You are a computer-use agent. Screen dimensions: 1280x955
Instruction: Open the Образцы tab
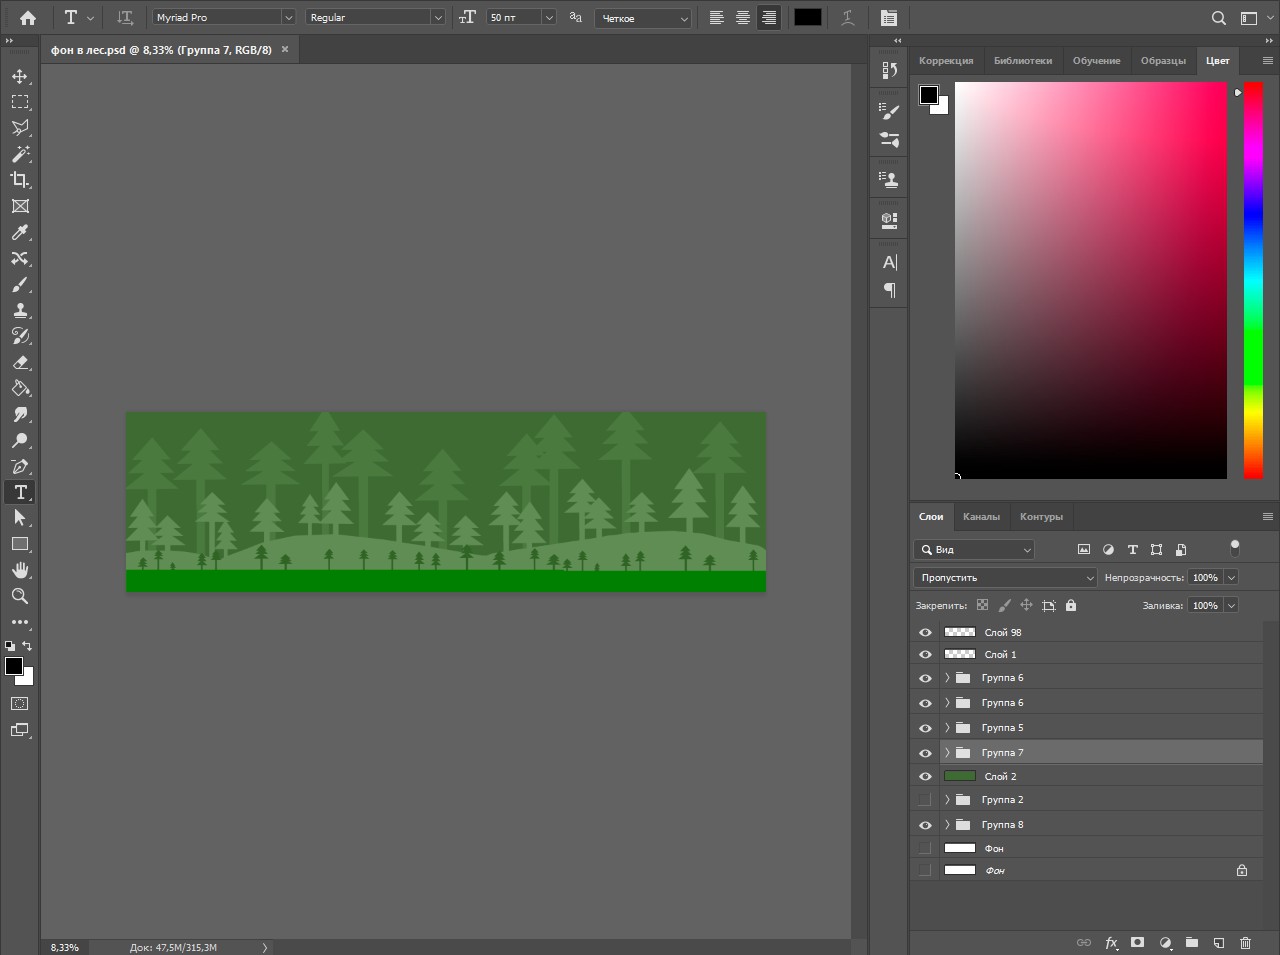click(1163, 61)
